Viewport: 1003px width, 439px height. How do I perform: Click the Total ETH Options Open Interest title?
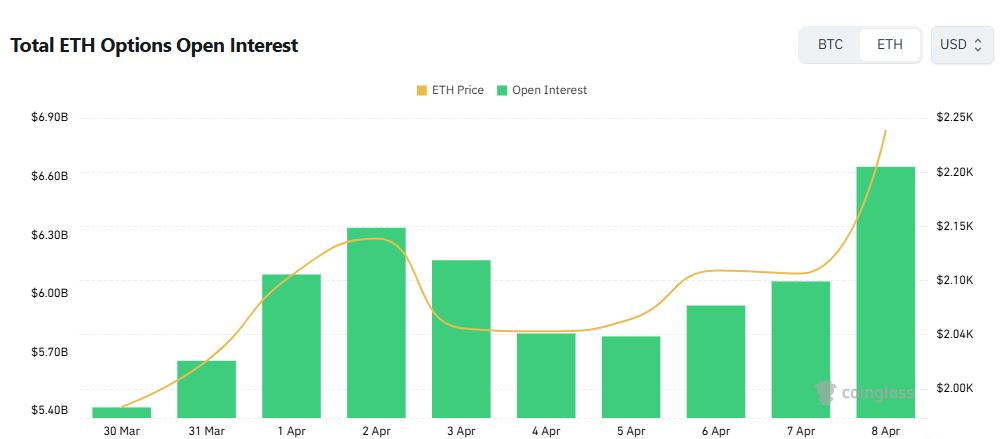pos(154,45)
